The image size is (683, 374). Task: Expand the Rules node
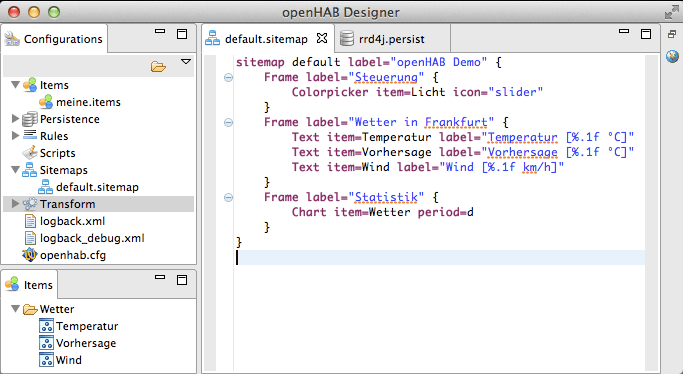(x=15, y=135)
